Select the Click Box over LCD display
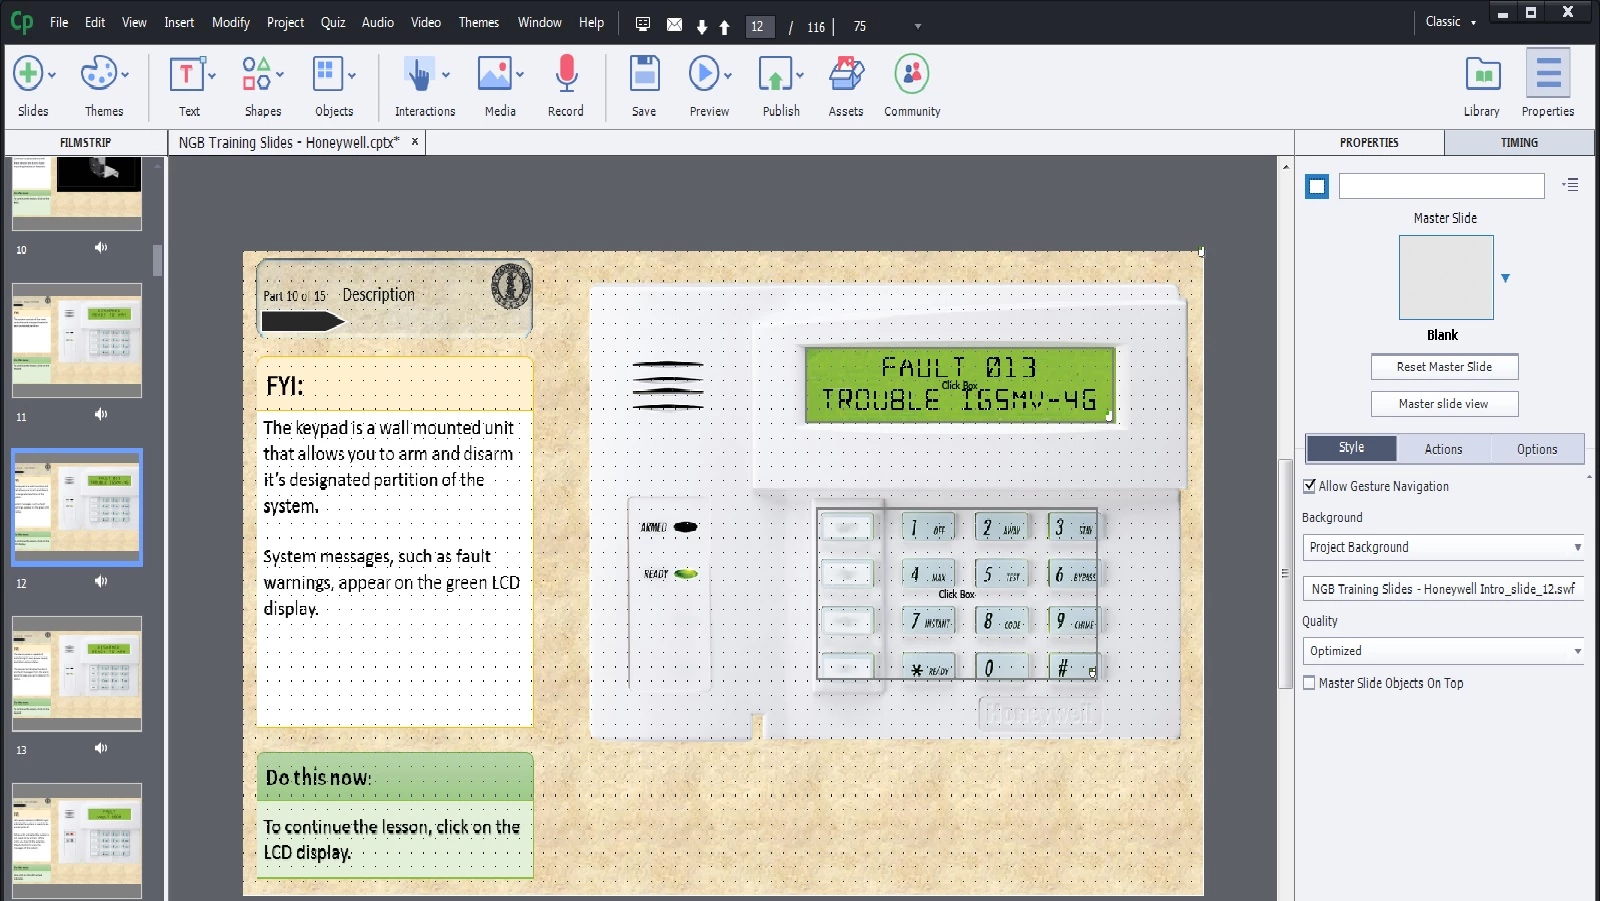1600x901 pixels. tap(960, 385)
